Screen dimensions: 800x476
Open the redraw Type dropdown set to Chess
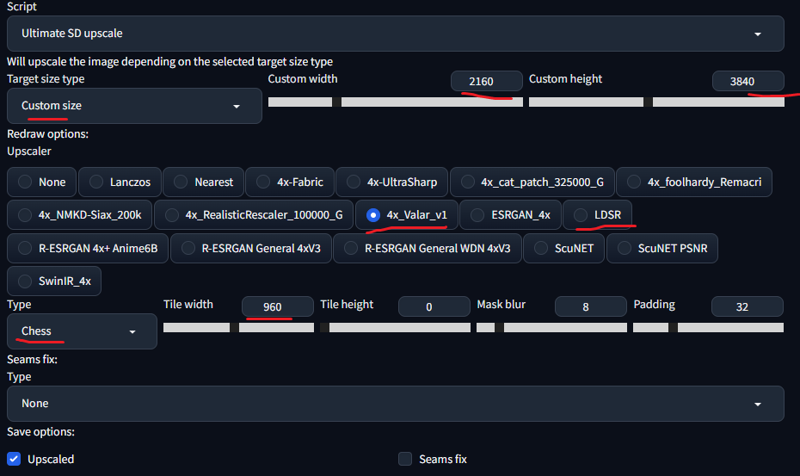click(x=82, y=331)
